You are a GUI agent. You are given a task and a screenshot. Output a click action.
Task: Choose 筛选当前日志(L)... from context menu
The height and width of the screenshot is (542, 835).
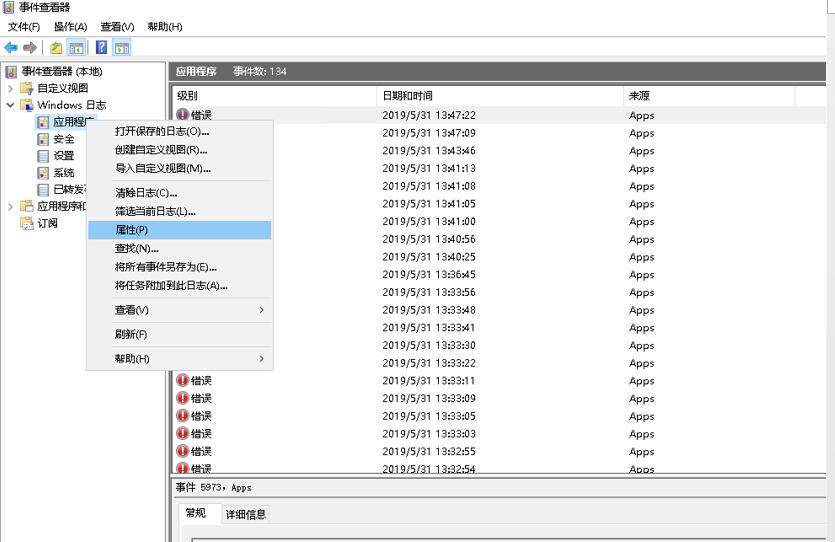click(180, 211)
